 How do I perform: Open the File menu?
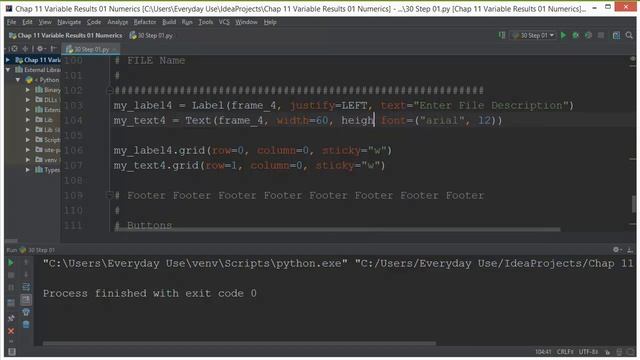11,22
